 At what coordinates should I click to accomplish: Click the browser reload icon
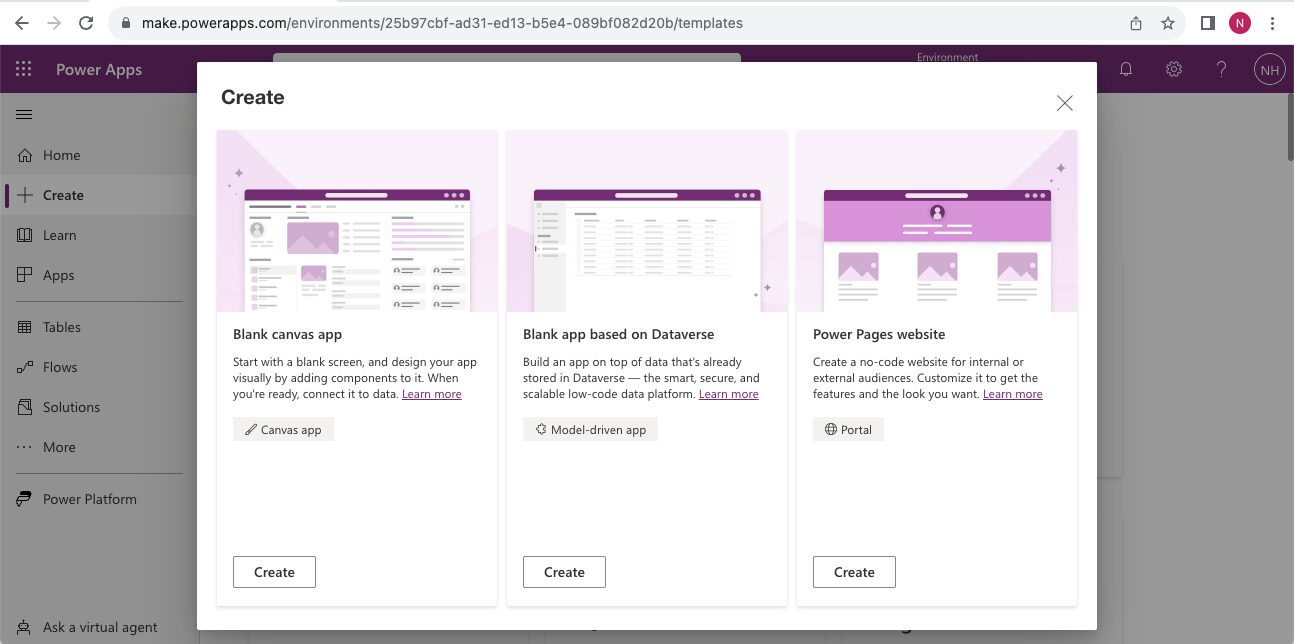point(87,23)
